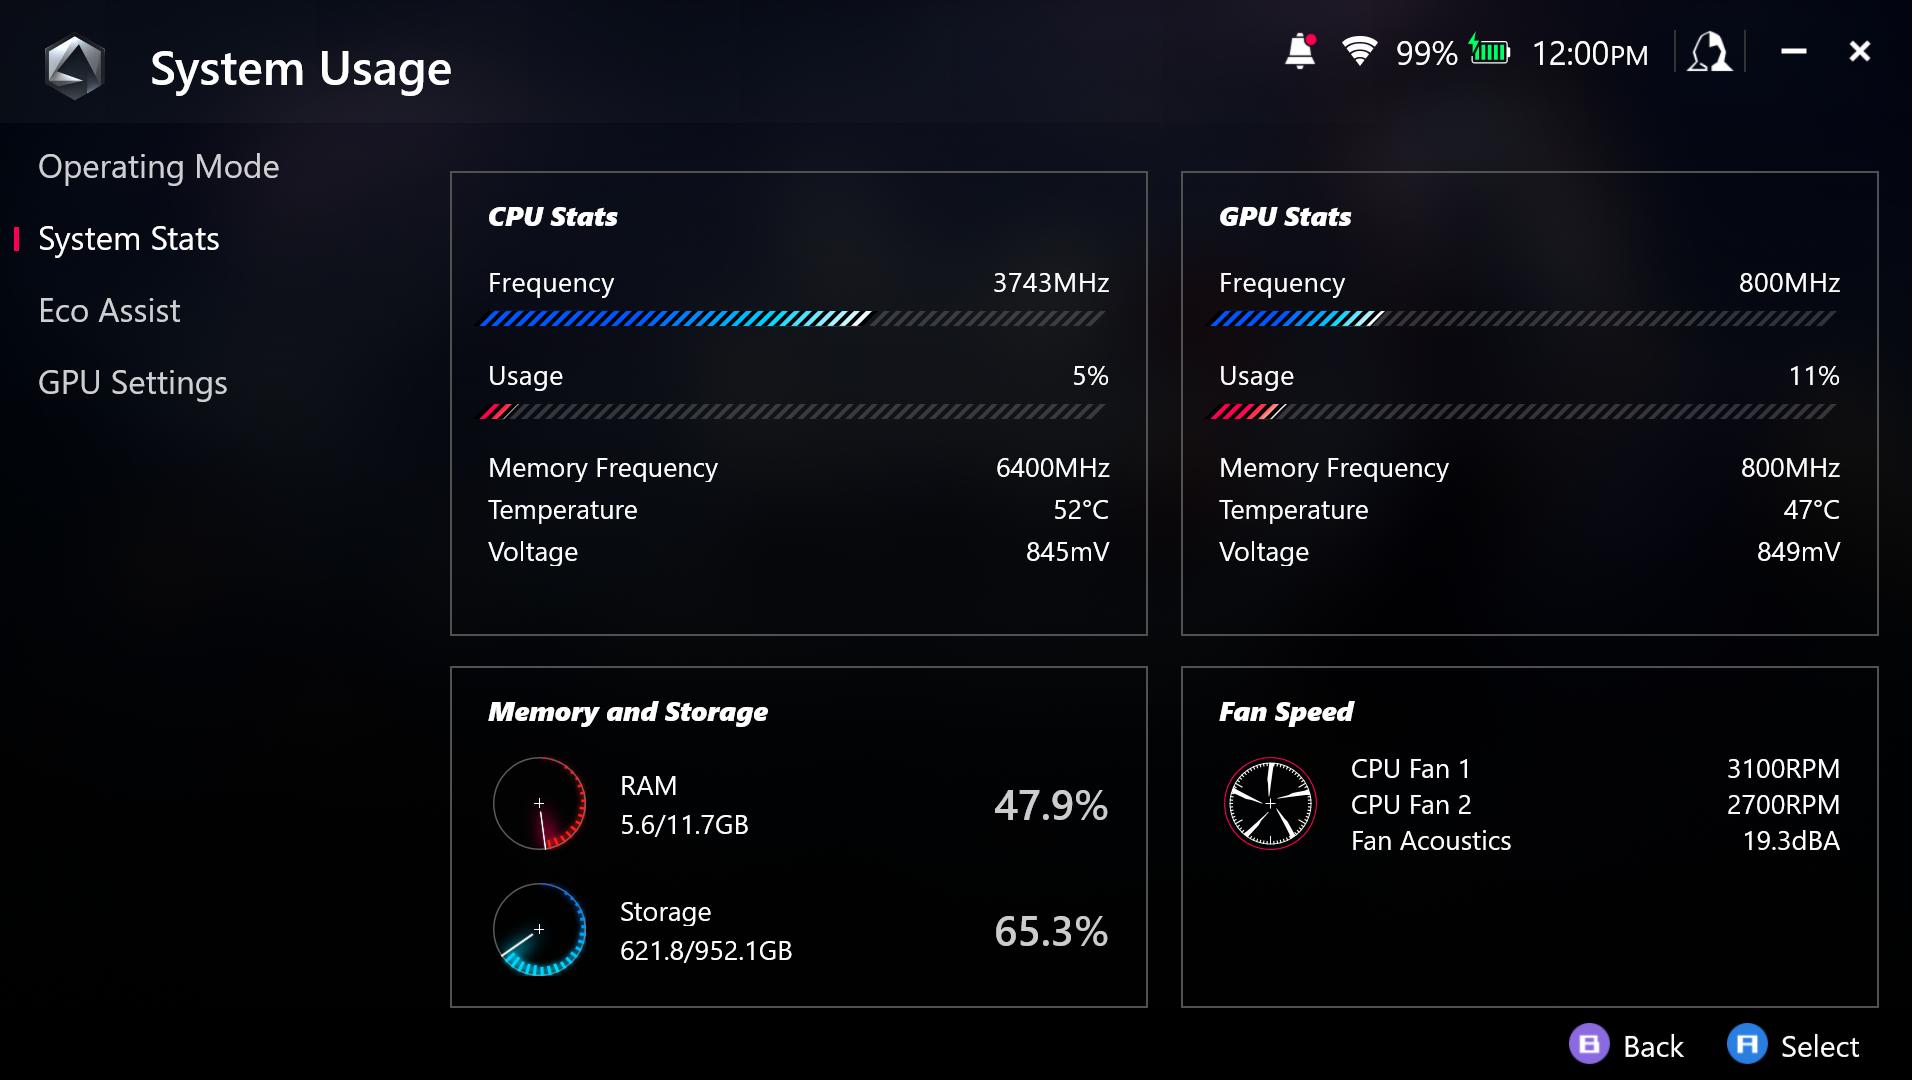Click the RAM usage gauge icon

(540, 804)
